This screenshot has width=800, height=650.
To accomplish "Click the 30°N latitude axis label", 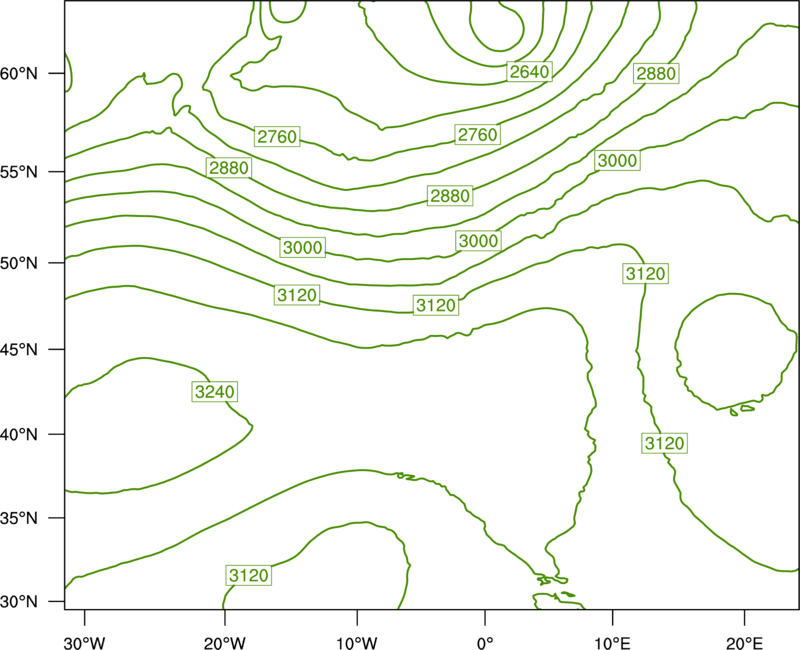I will pos(19,602).
